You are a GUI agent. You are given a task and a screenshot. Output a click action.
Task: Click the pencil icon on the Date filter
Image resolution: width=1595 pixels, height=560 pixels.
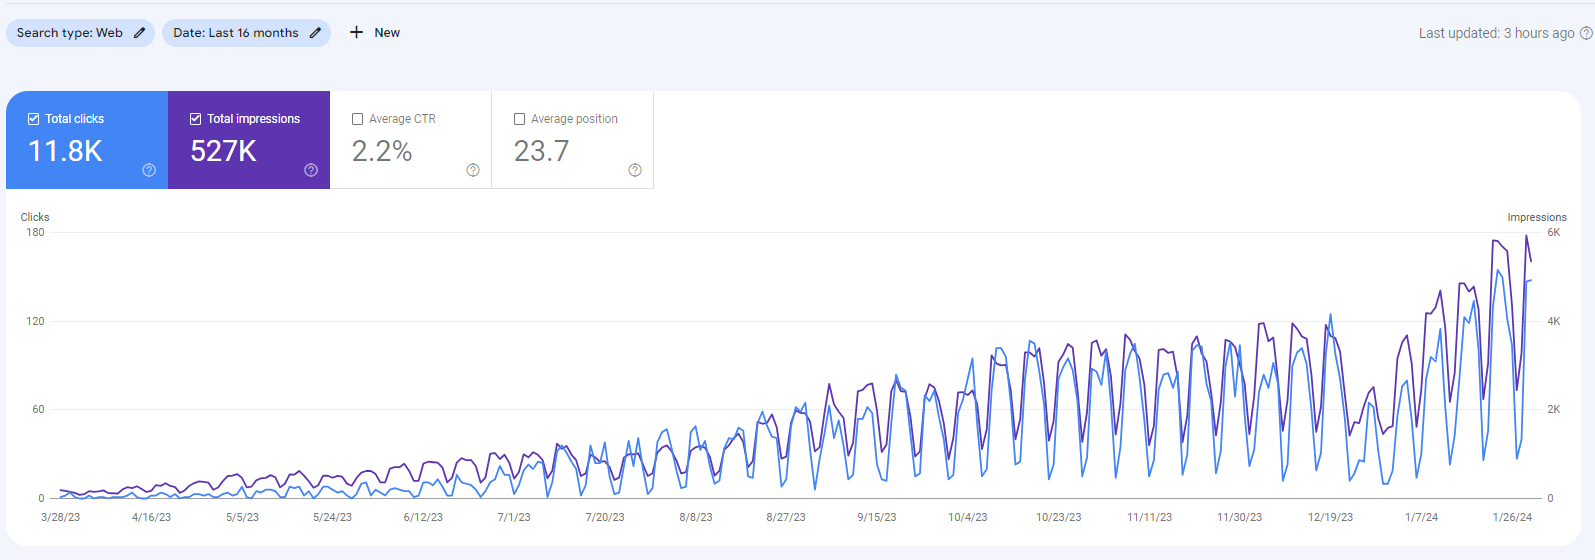pos(315,33)
